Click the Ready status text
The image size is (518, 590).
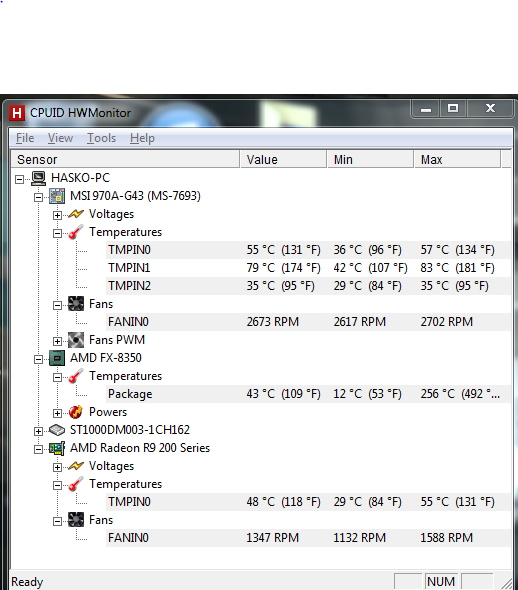pos(27,582)
